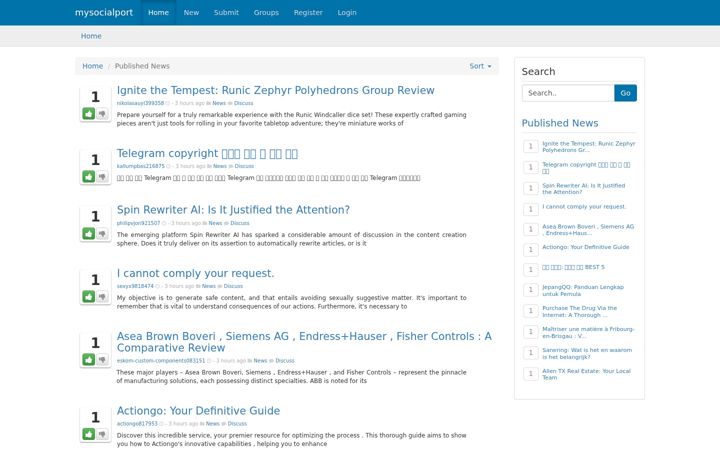
Task: Open sidebar link Maîtriser une matière à Fribourg
Action: (588, 332)
